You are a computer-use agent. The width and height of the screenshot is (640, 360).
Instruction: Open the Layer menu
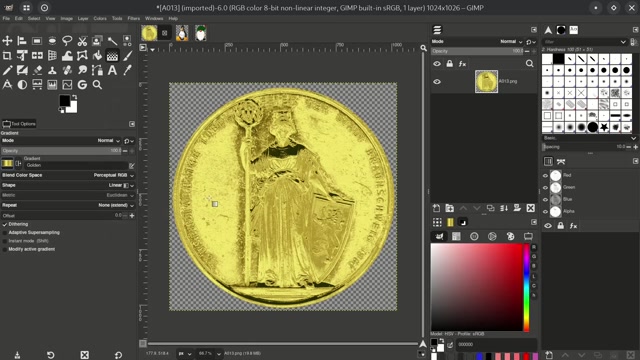point(83,18)
